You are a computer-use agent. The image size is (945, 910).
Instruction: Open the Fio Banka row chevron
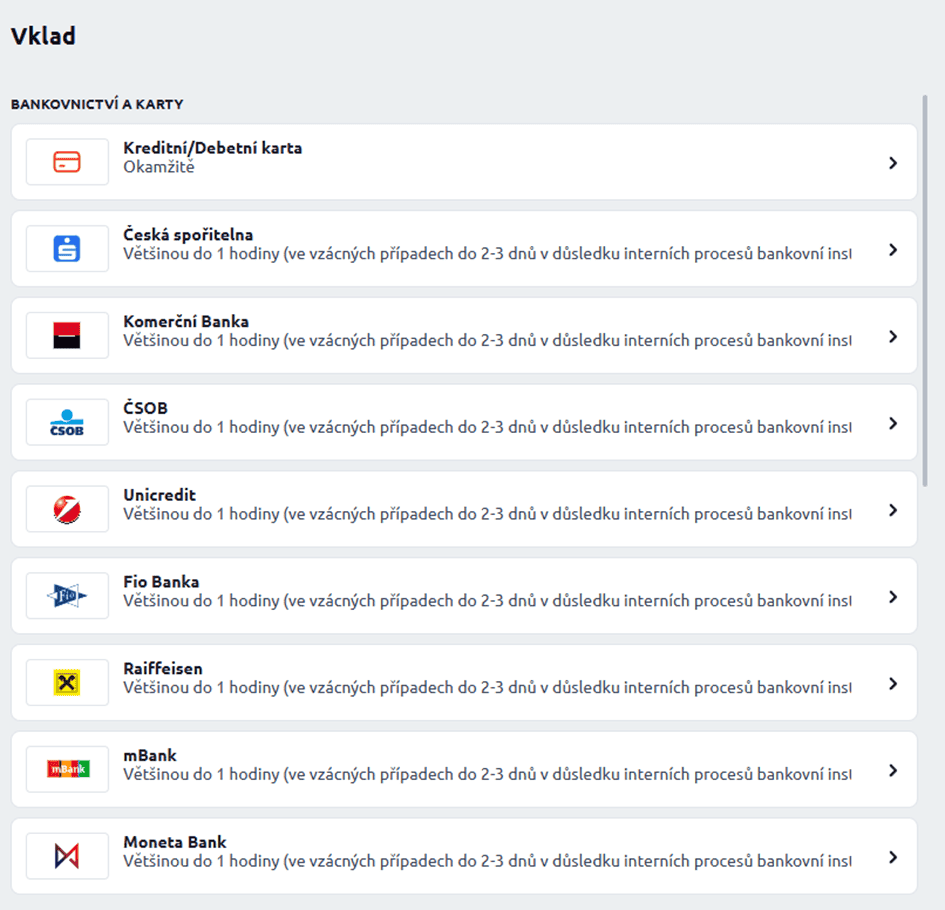tap(893, 597)
